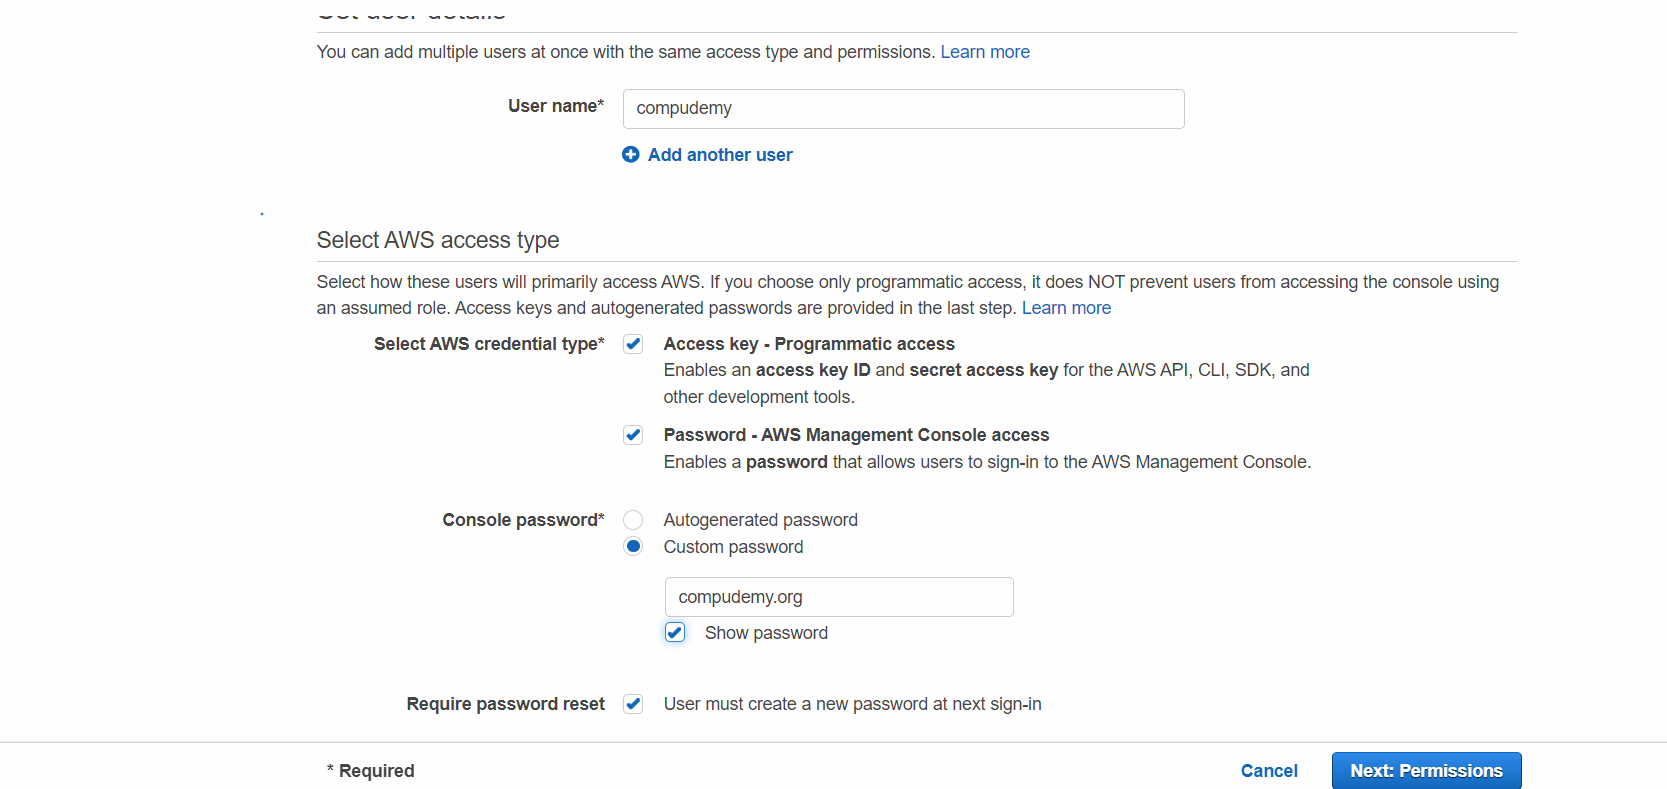Select the Autogenerated password radio button

point(633,520)
